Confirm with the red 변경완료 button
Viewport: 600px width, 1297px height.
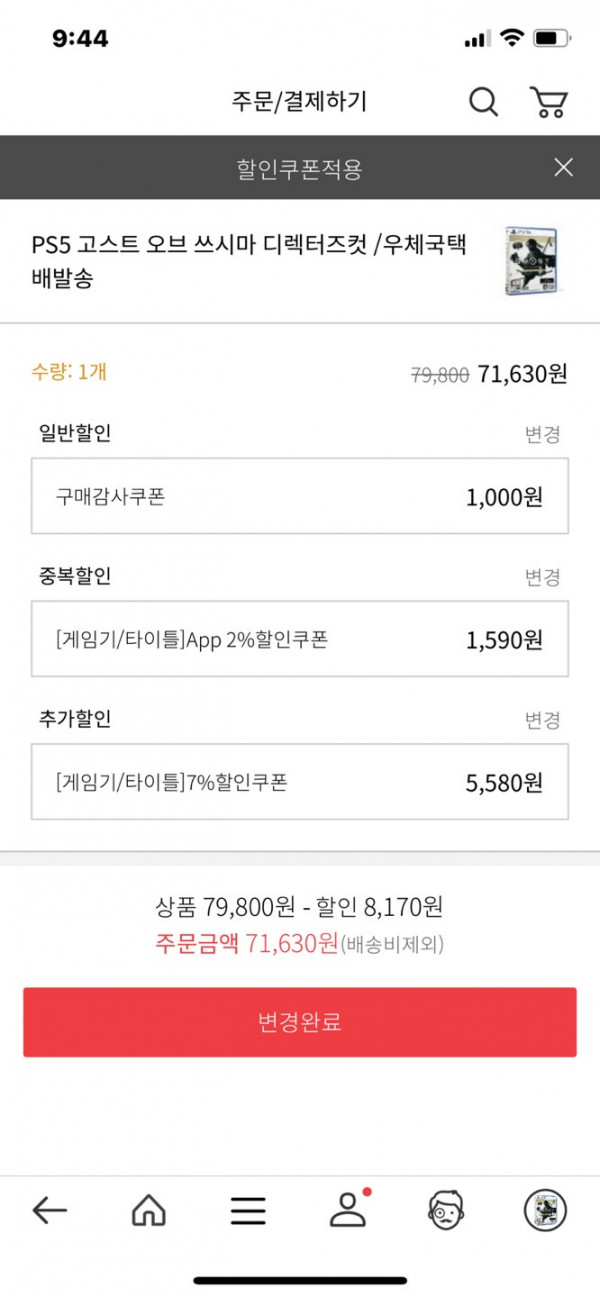300,1022
